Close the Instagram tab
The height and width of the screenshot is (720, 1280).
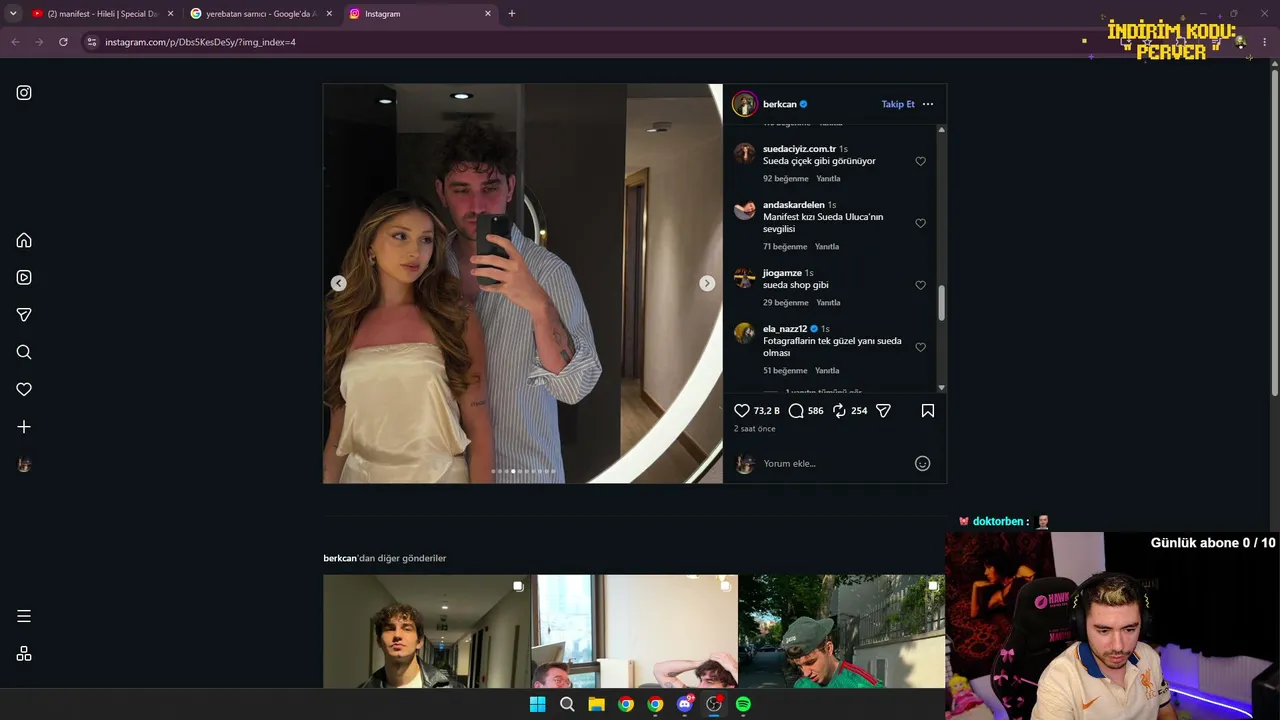coord(488,14)
